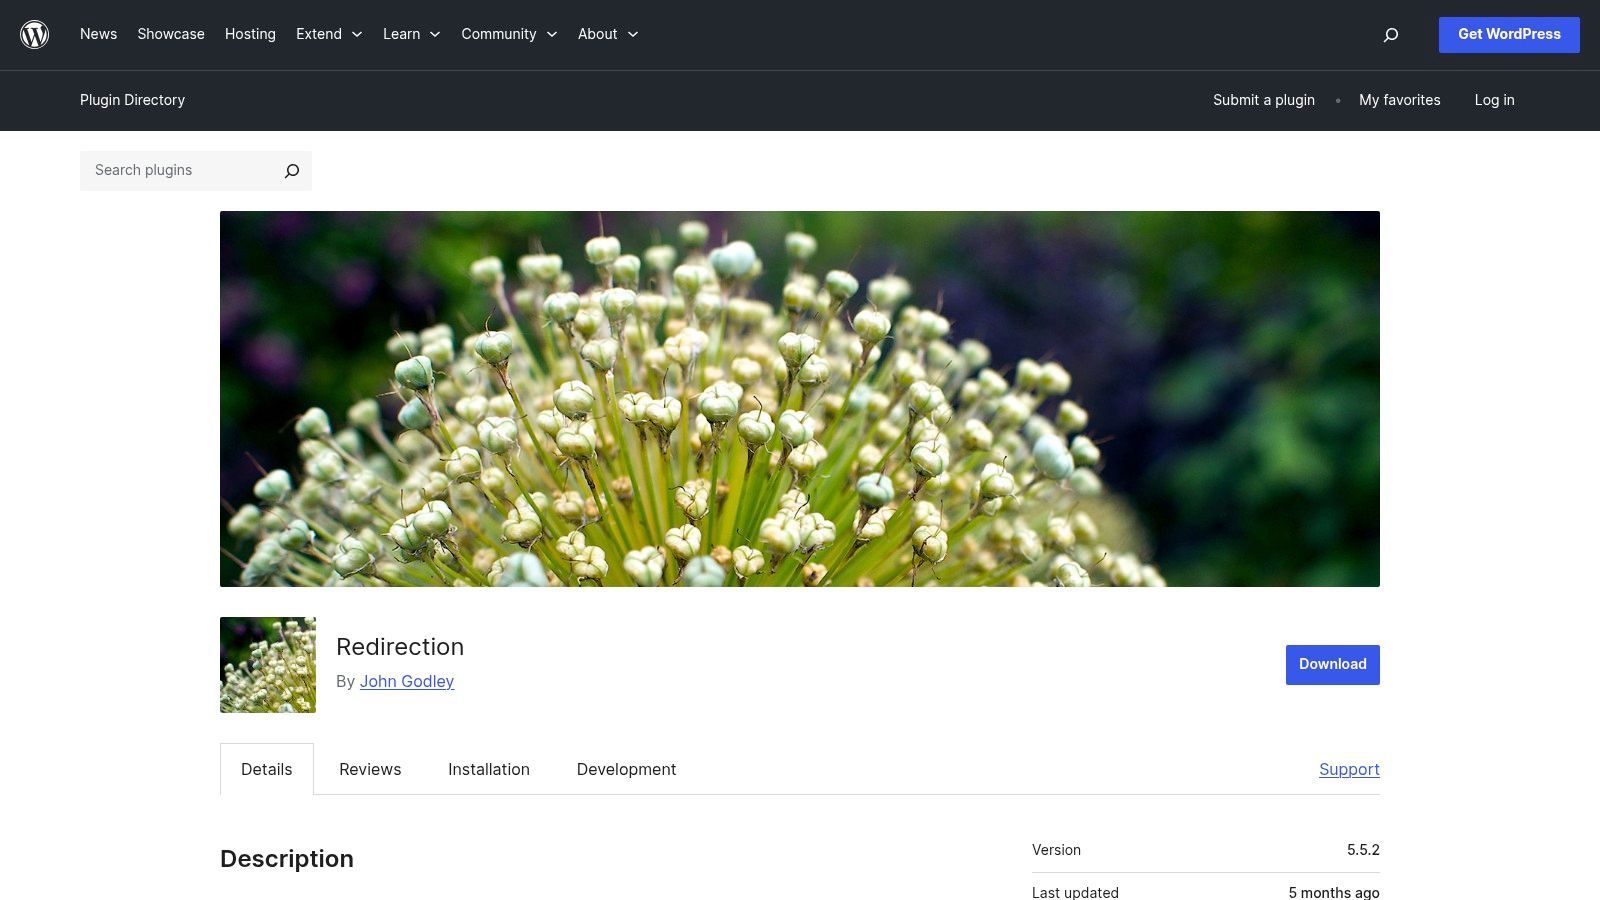Switch to the Installation tab
The image size is (1600, 900).
click(489, 769)
